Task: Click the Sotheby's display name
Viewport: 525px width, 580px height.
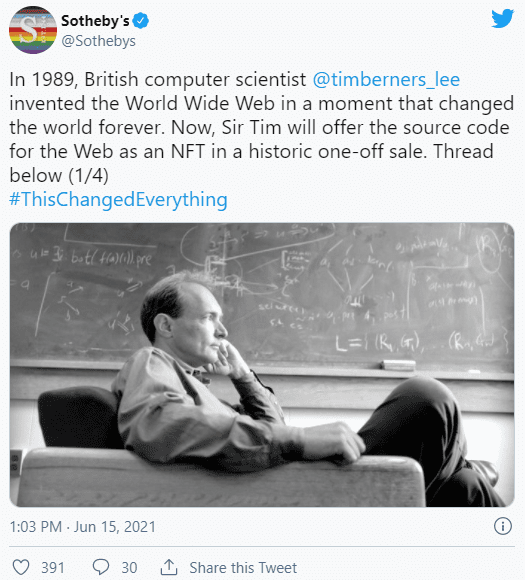Action: click(95, 21)
